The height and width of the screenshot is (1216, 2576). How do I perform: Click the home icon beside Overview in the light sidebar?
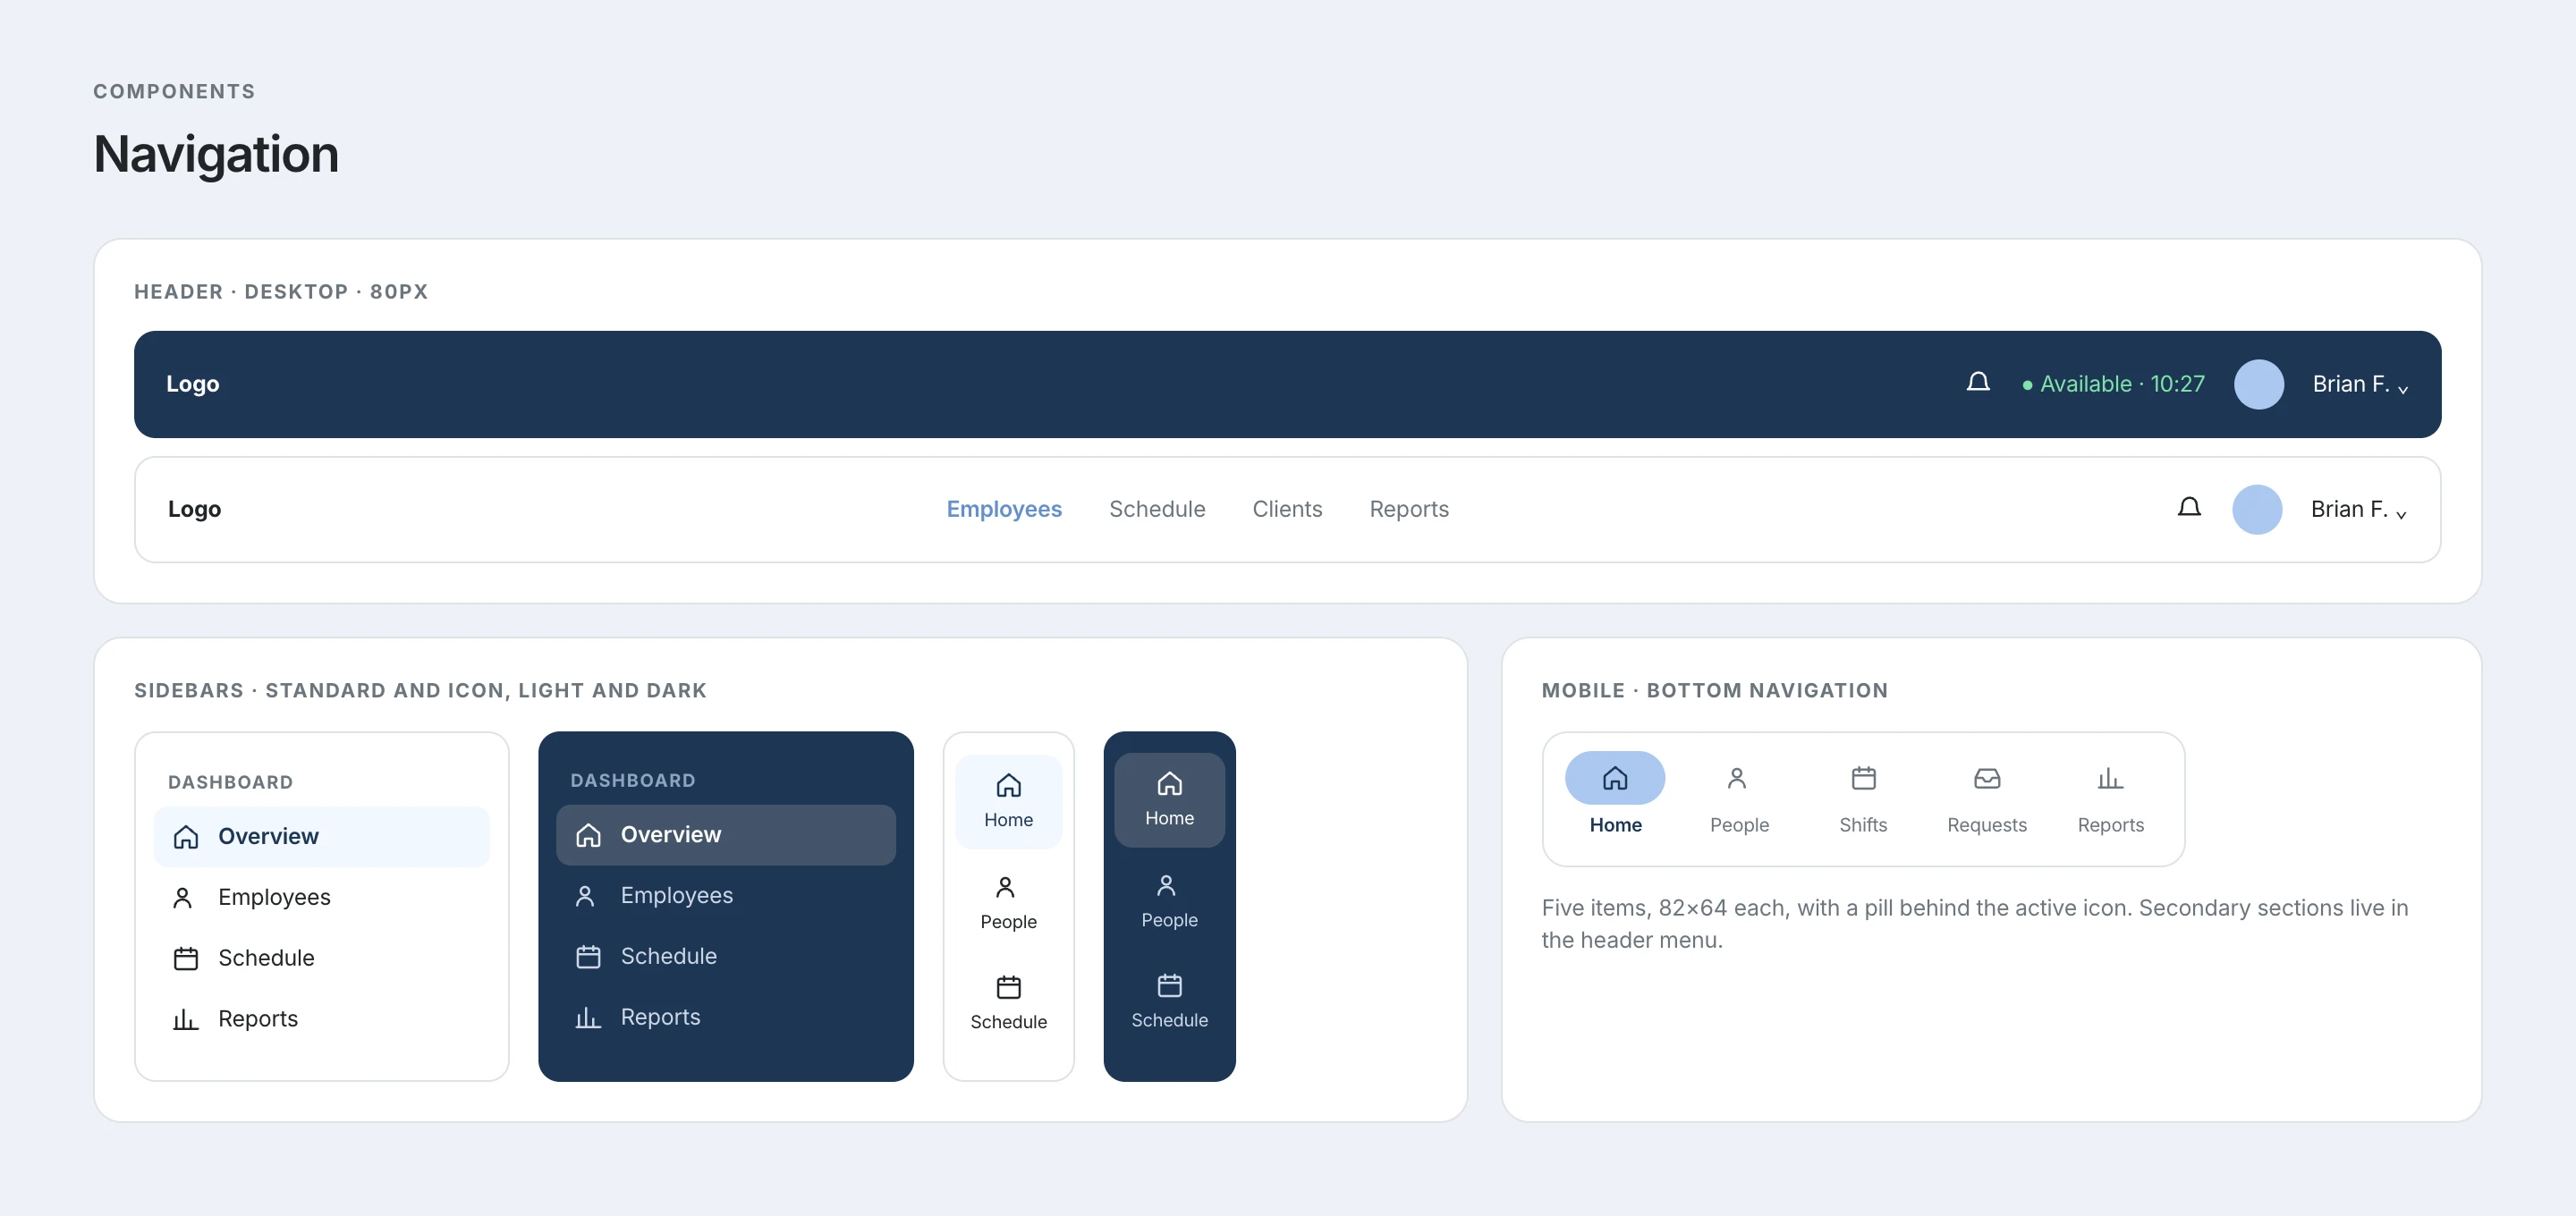[x=186, y=836]
